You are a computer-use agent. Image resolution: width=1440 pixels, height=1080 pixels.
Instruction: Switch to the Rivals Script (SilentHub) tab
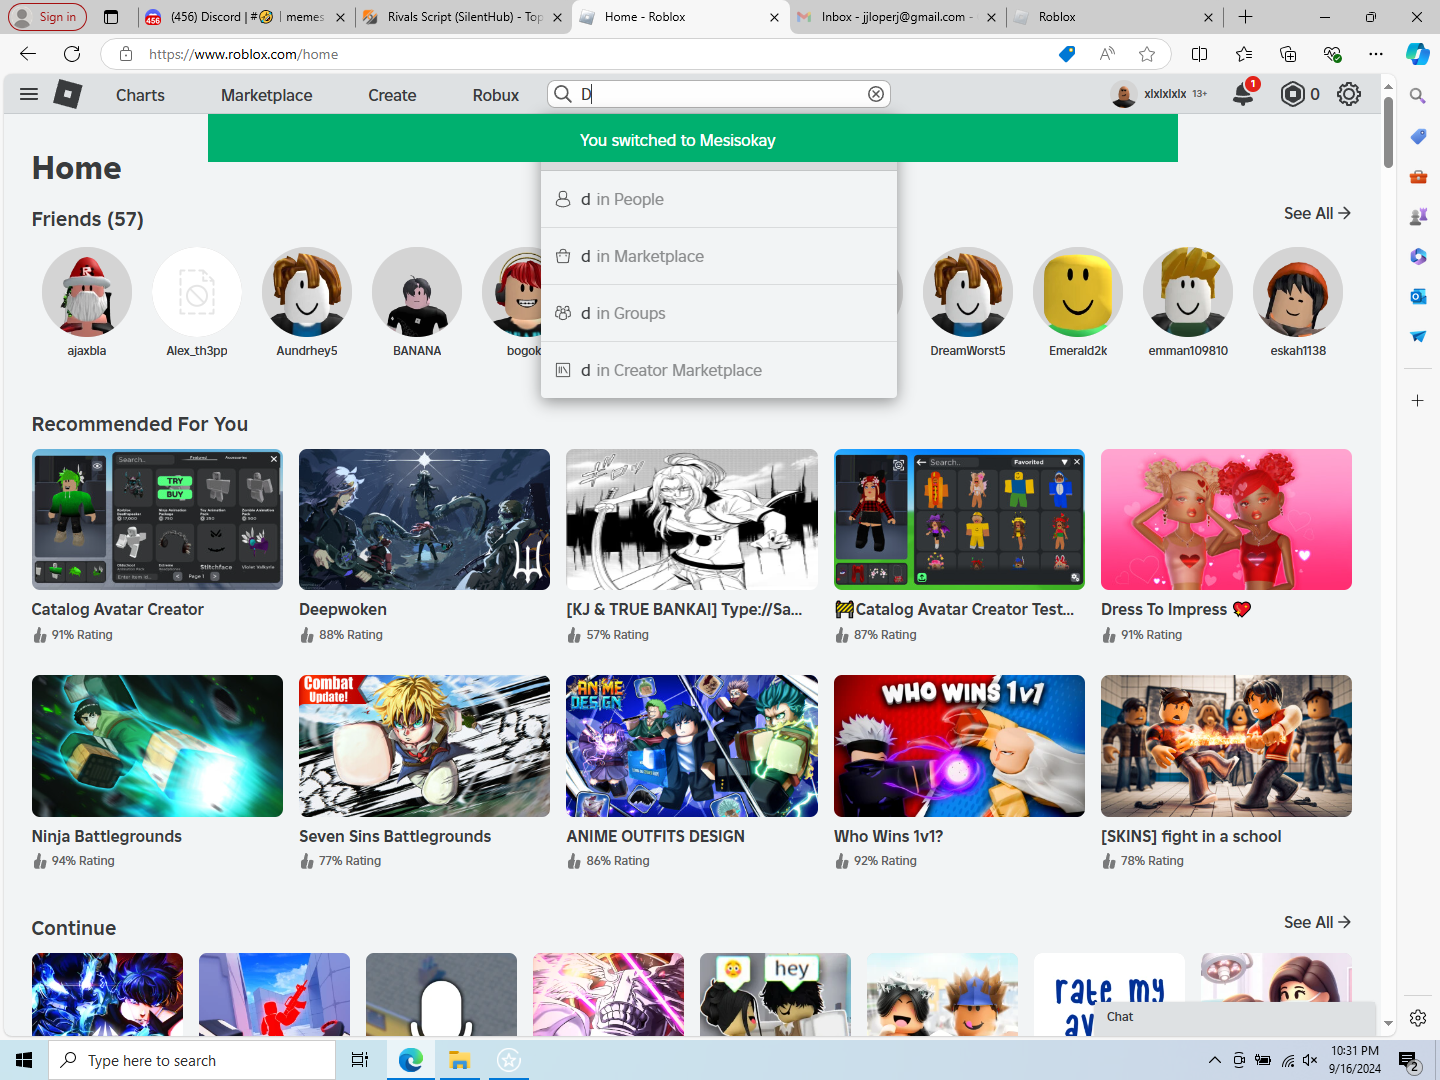464,17
